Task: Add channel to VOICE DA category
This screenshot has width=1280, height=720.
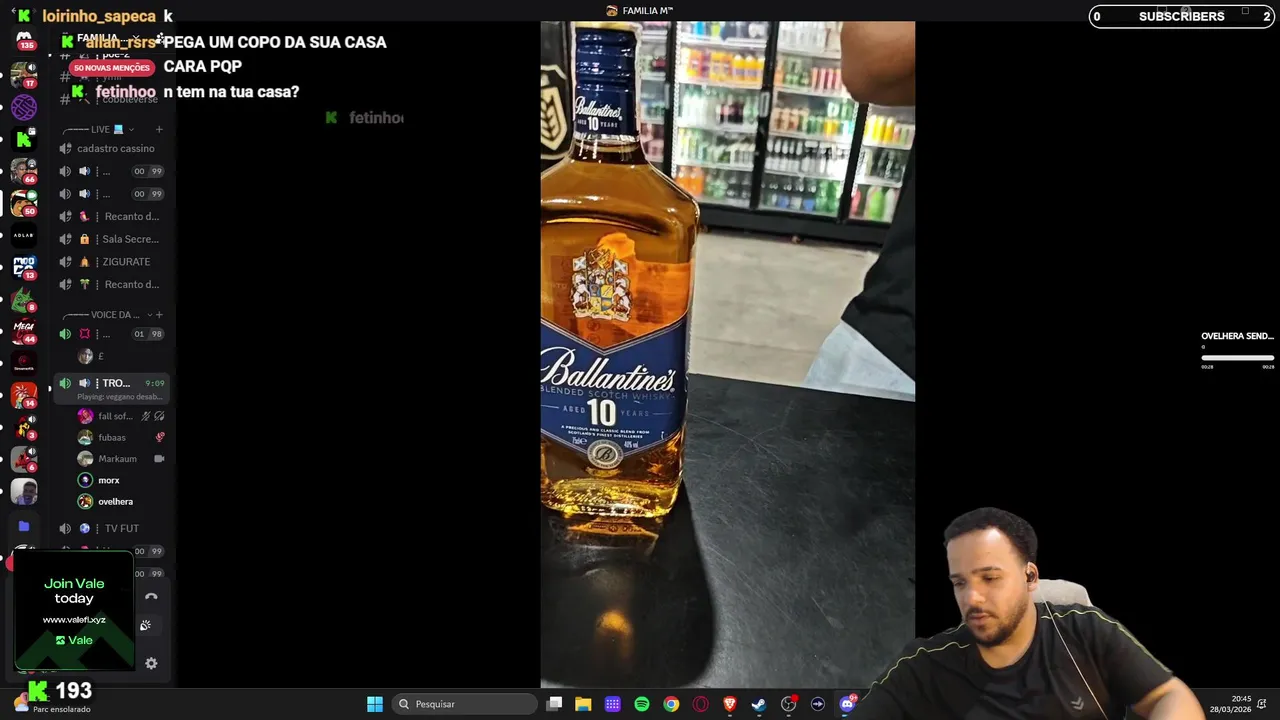Action: point(158,315)
